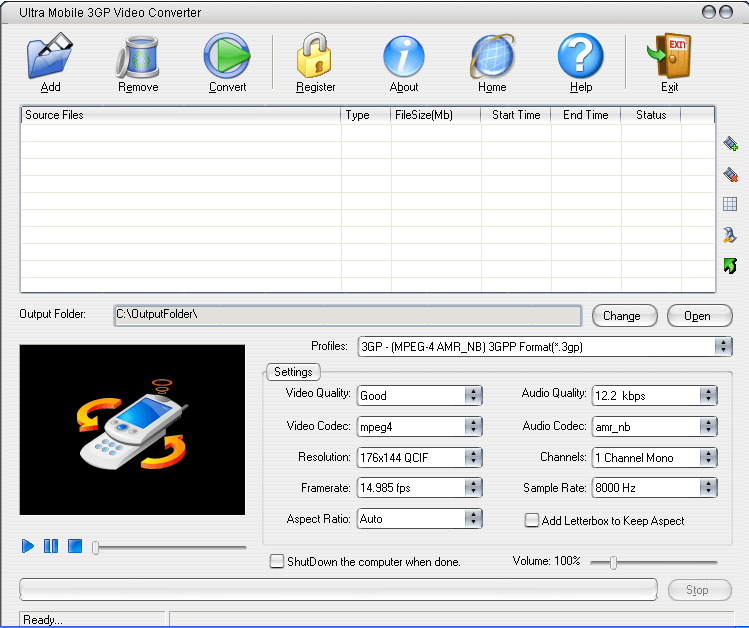The image size is (749, 628).
Task: Click the Stop button
Action: pyautogui.click(x=699, y=590)
